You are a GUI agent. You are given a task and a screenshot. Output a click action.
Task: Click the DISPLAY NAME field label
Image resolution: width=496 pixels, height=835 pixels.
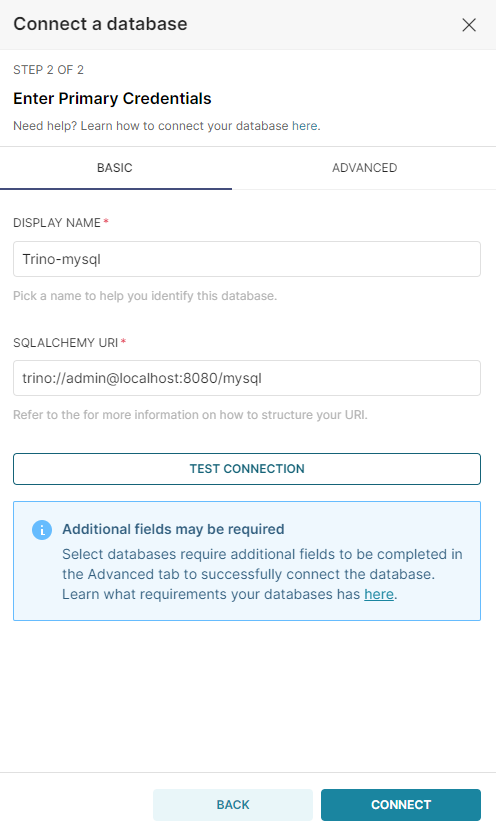57,223
